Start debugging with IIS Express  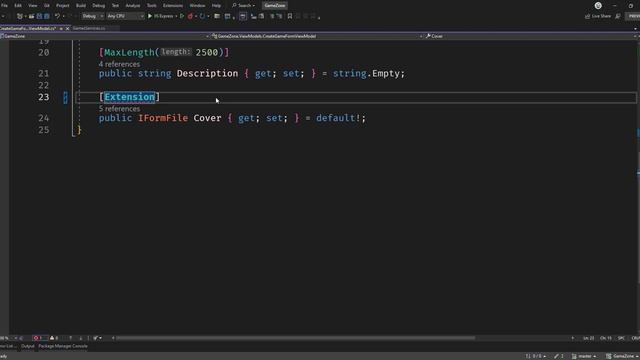pyautogui.click(x=160, y=16)
